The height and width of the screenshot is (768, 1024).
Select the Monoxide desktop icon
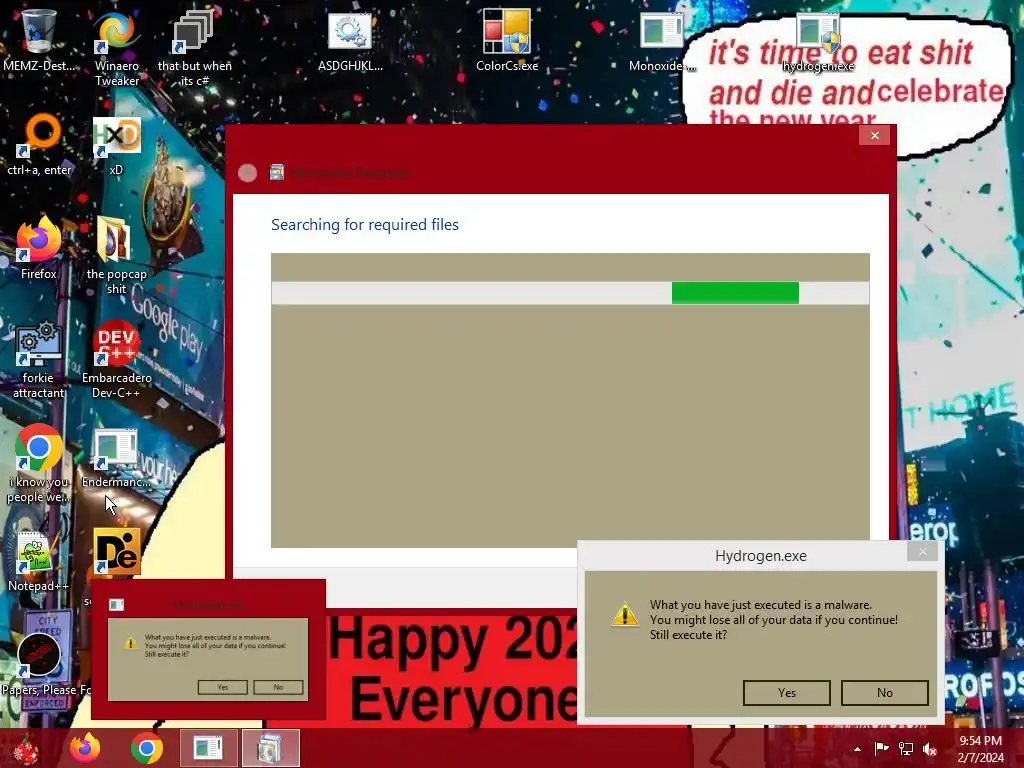tap(661, 40)
